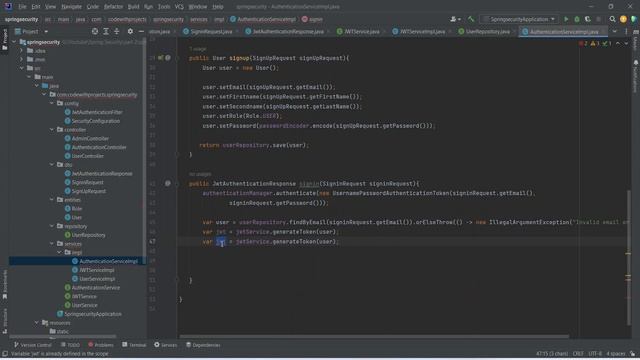Open the Problems tool window

[x=101, y=345]
